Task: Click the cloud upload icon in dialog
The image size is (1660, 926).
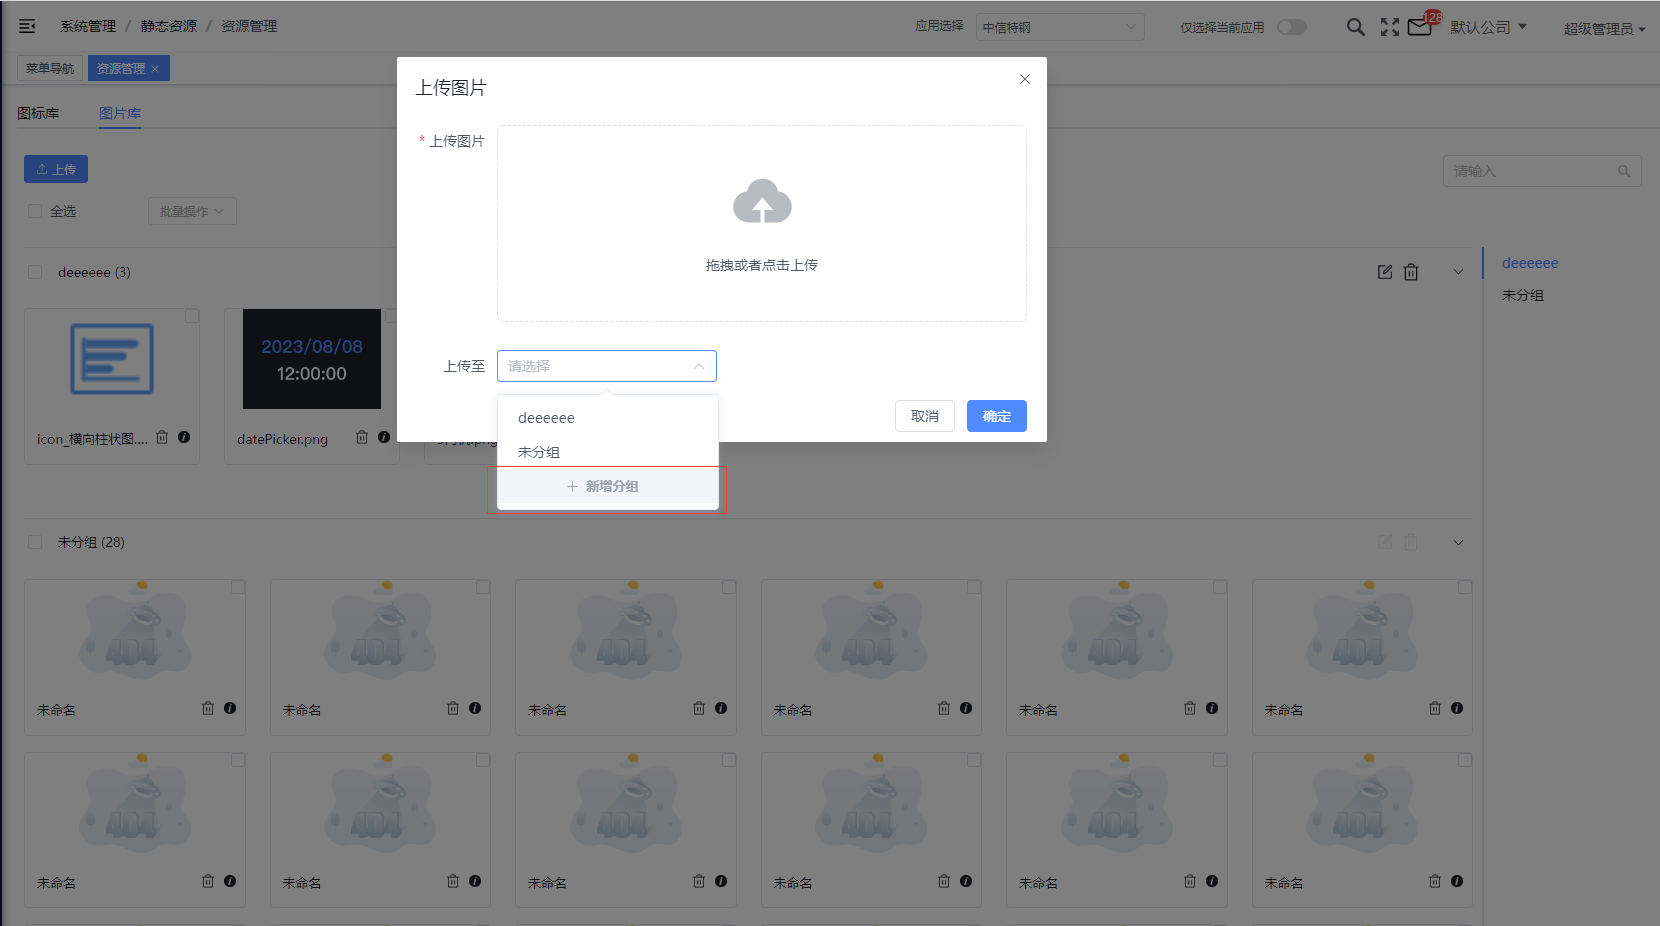Action: click(762, 201)
